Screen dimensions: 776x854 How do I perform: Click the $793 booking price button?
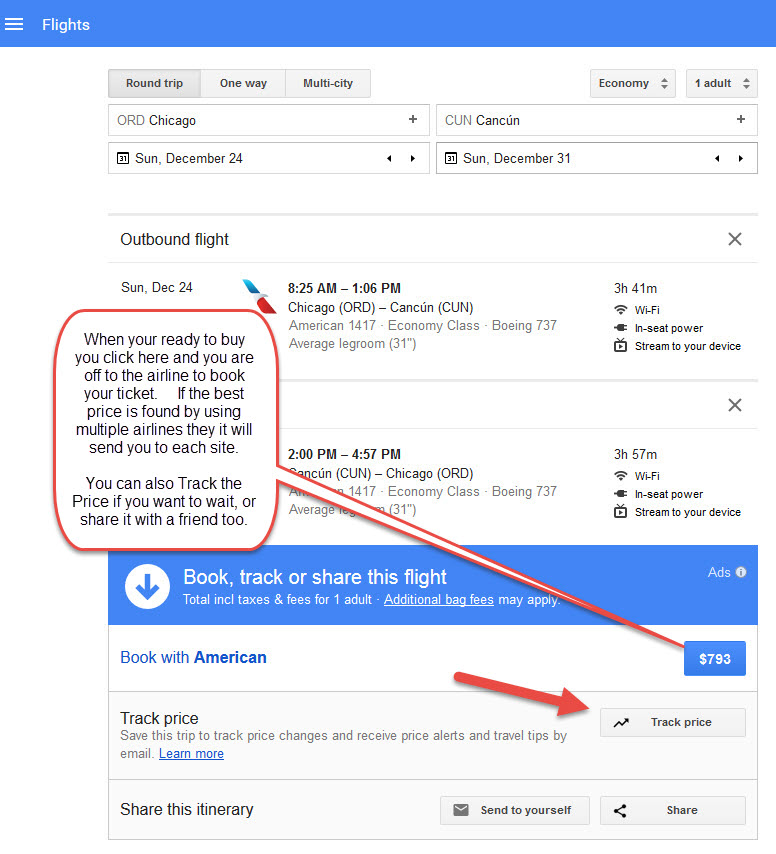point(714,658)
